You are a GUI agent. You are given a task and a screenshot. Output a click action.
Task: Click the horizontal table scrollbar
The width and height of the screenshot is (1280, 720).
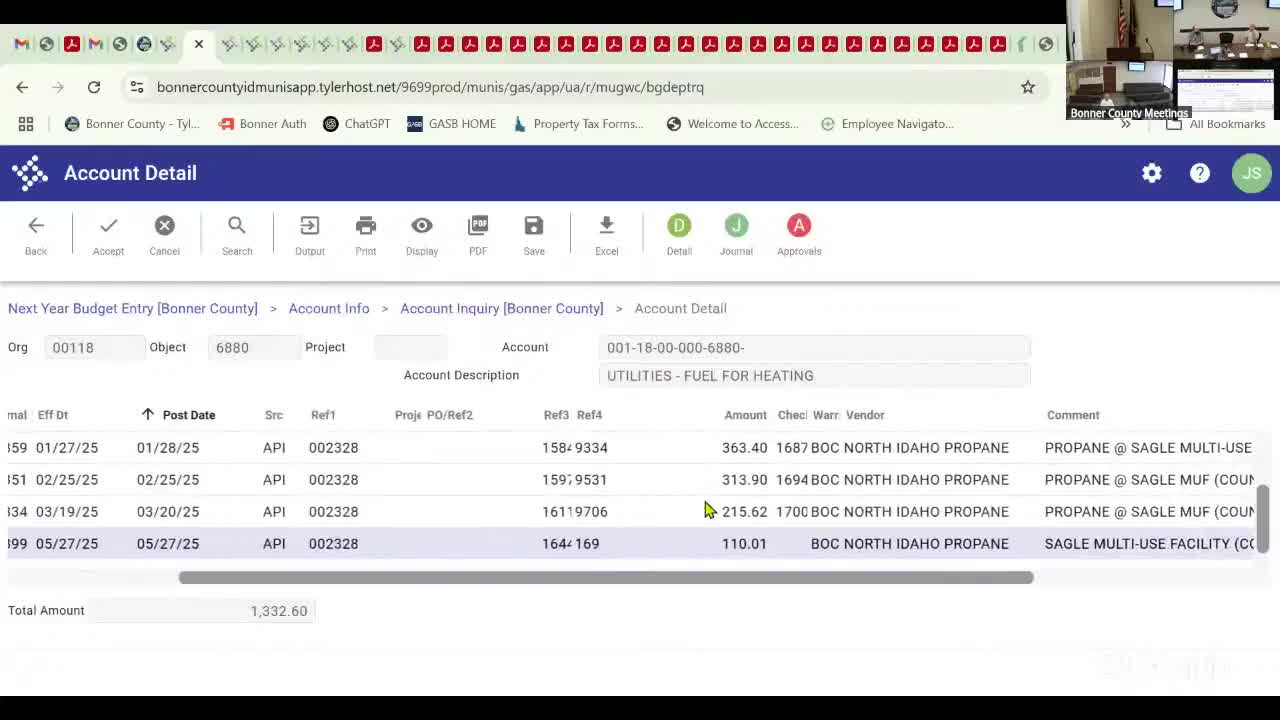(605, 577)
